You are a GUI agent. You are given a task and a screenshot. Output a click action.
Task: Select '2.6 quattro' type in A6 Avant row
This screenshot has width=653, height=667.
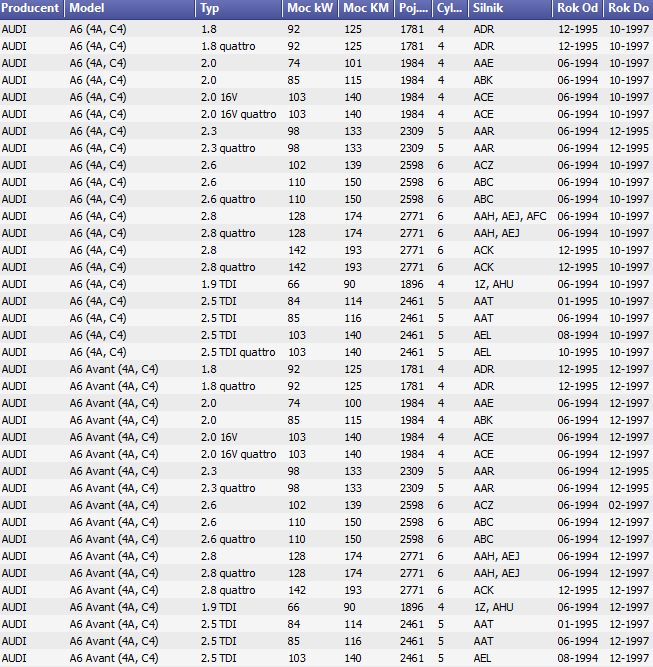[228, 539]
